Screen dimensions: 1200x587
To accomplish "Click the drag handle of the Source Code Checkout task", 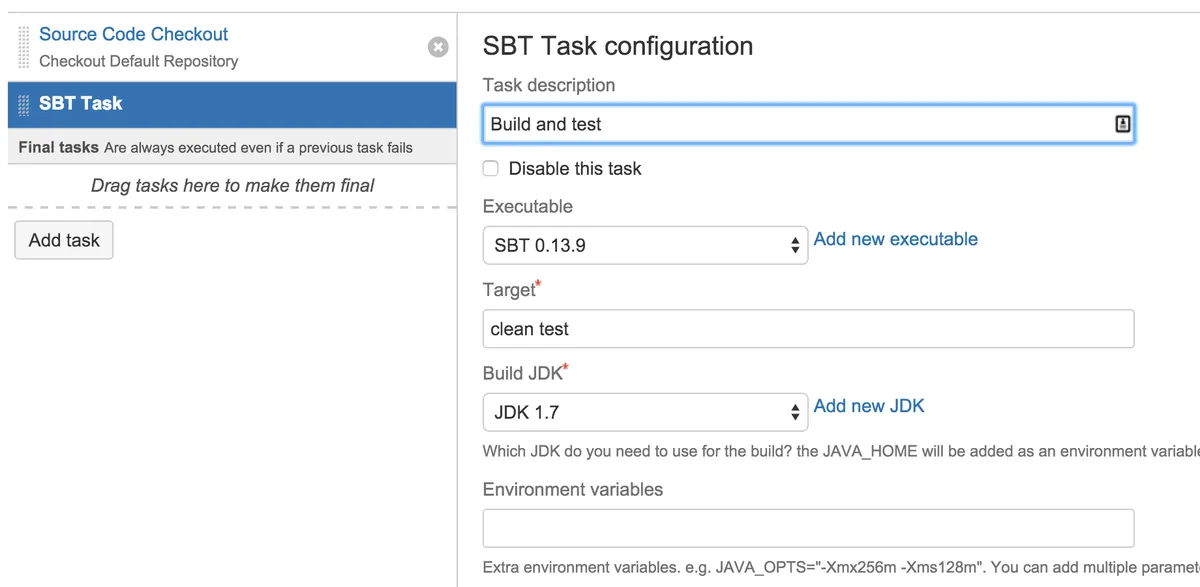I will (25, 47).
